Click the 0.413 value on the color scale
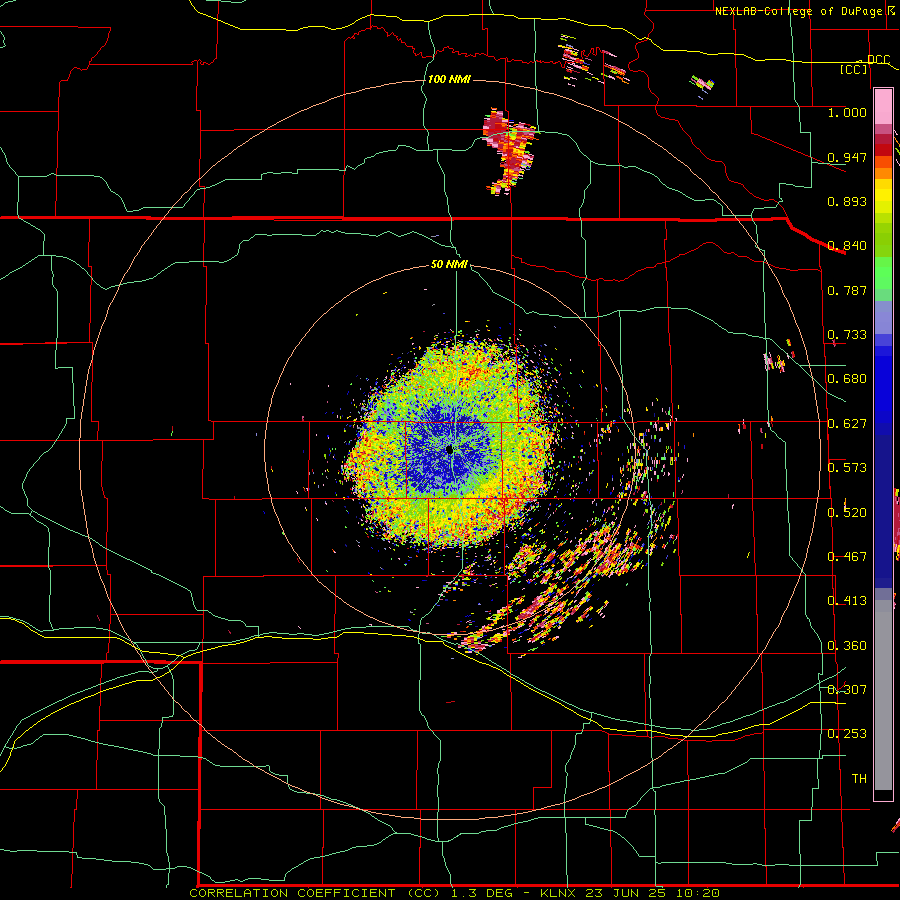This screenshot has height=900, width=900. click(847, 601)
